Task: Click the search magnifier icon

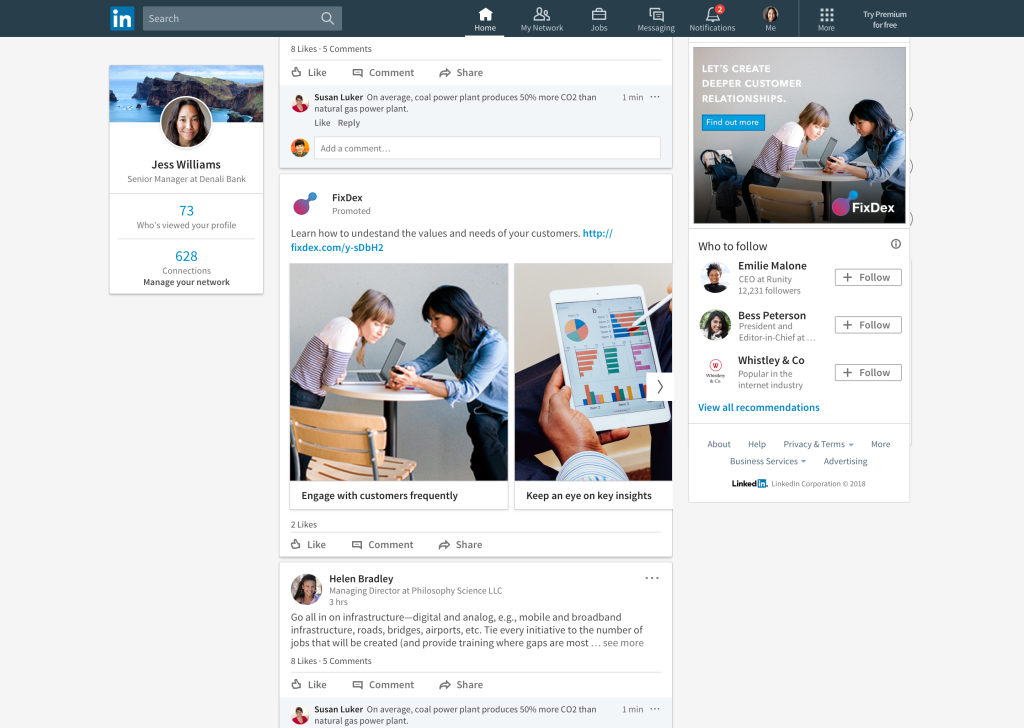Action: coord(328,18)
